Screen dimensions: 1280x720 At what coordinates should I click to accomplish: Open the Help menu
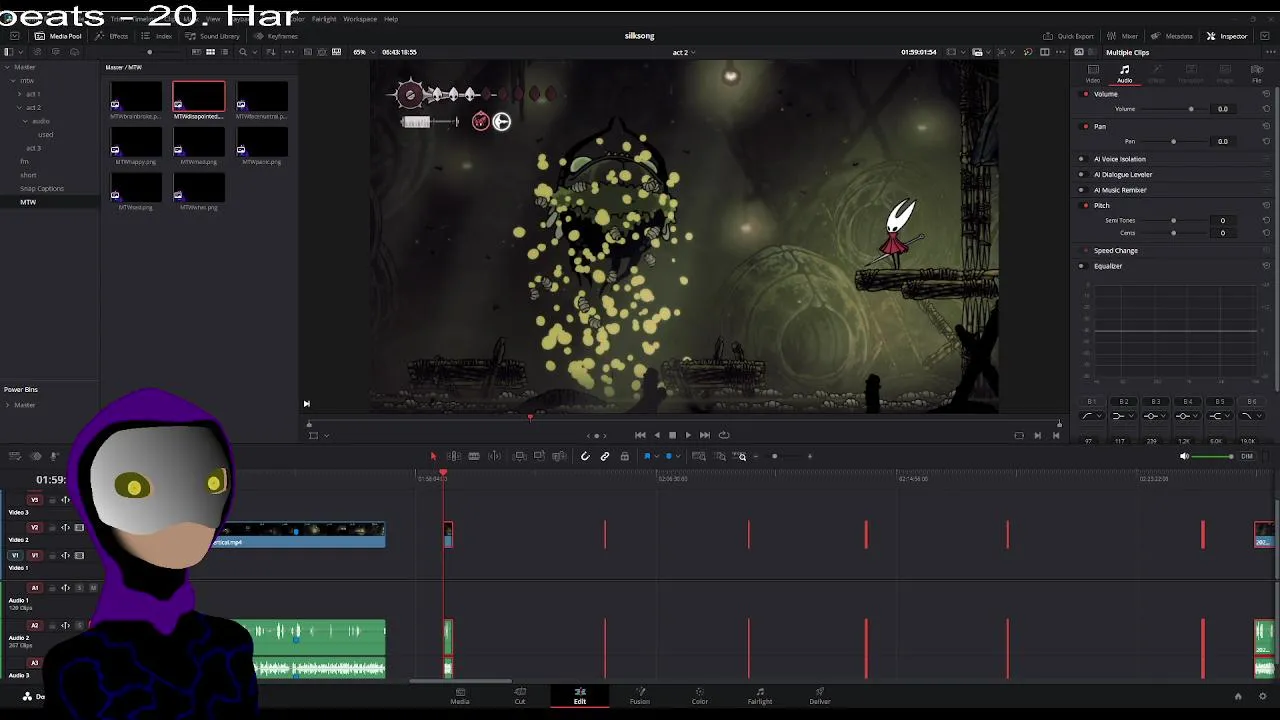[391, 19]
